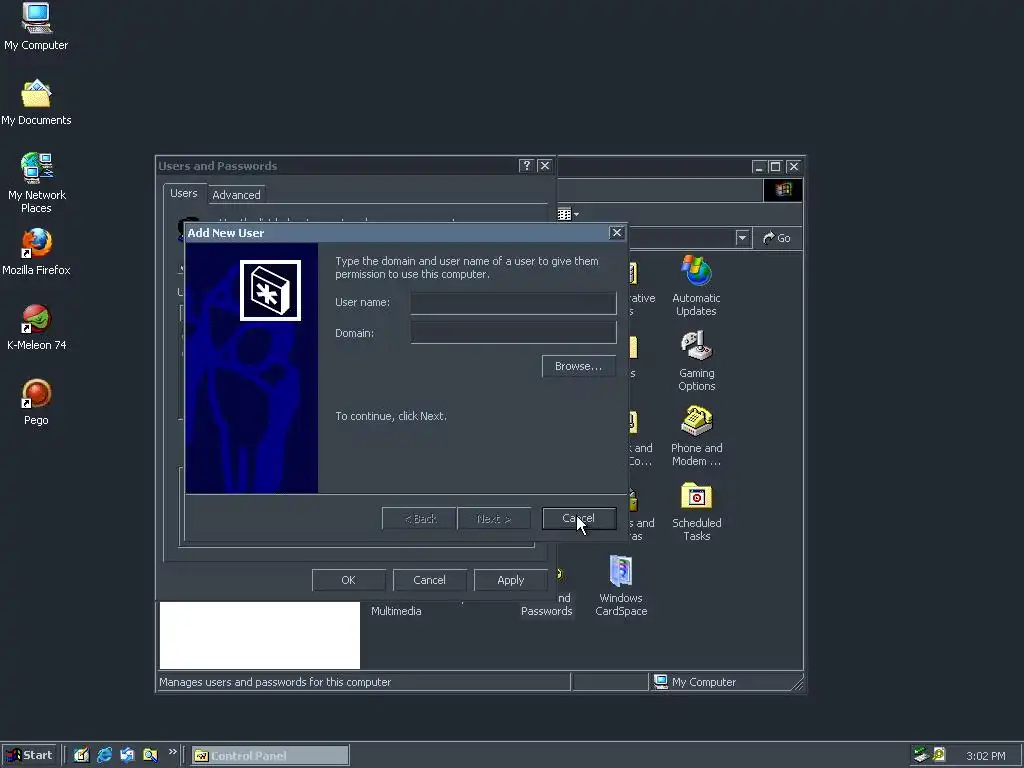Close the Add New User dialog
Screen dimensions: 1024x768
tap(616, 232)
